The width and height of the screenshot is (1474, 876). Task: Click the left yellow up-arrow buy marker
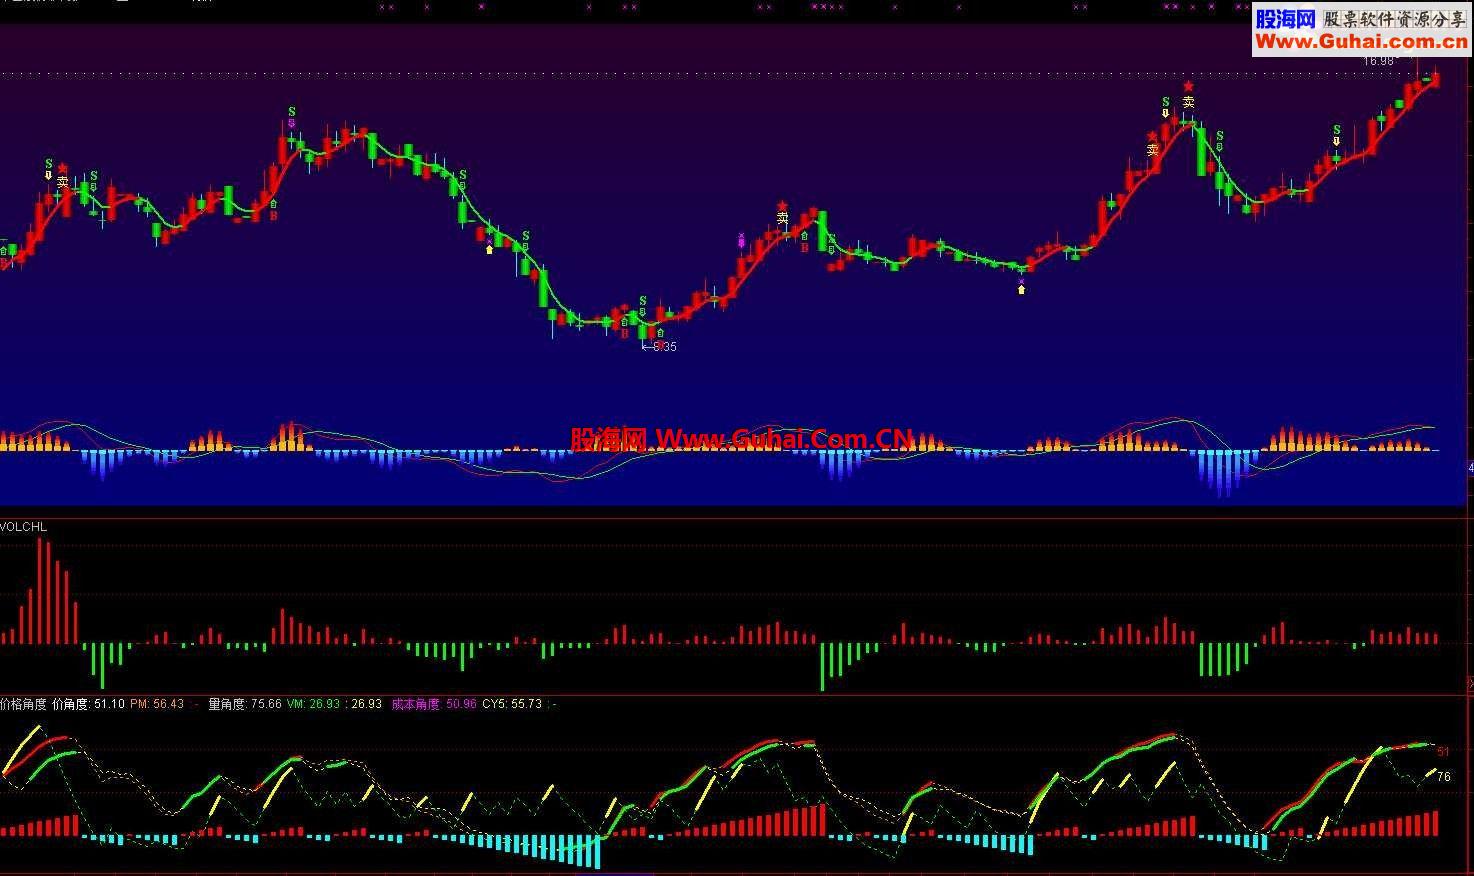[x=489, y=249]
